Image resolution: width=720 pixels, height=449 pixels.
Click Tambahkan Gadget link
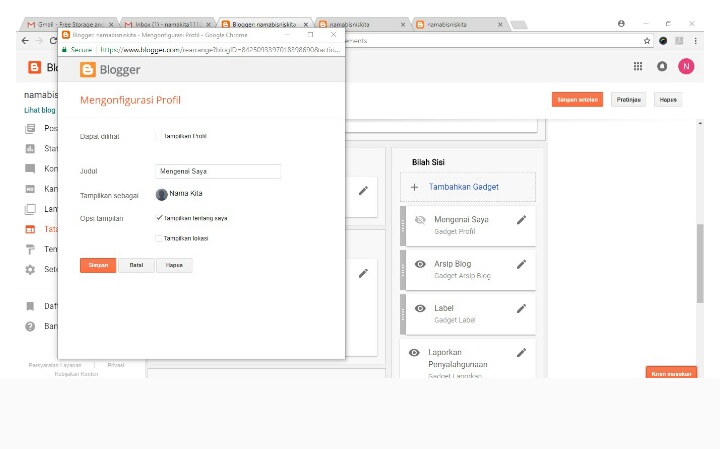(x=463, y=187)
